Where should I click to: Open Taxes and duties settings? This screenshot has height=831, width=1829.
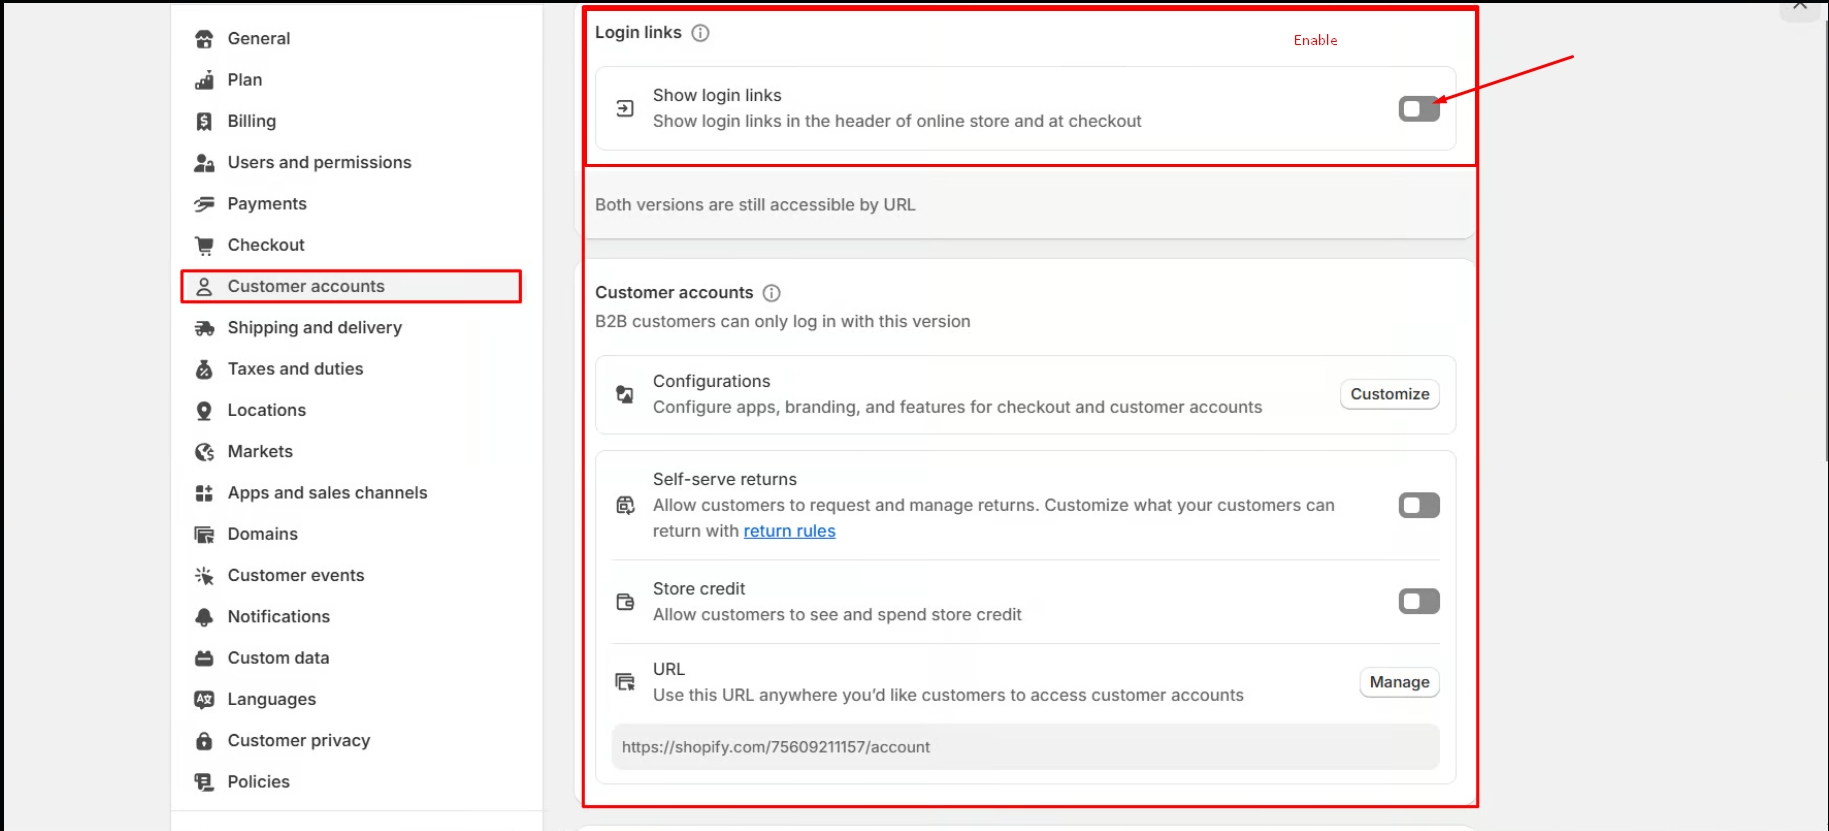295,369
